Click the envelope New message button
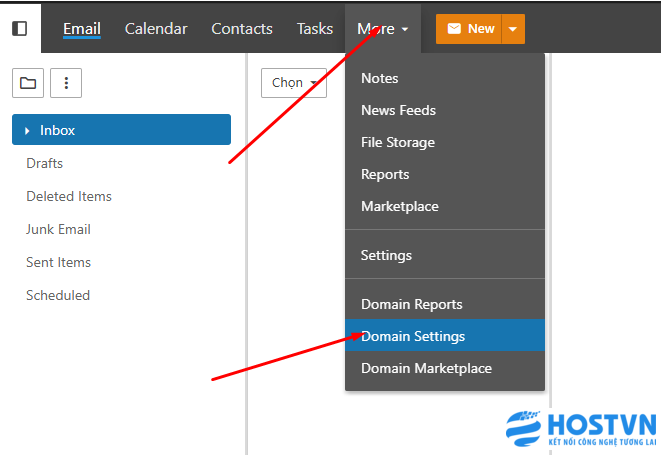Viewport: 661px width, 455px height. (x=468, y=29)
